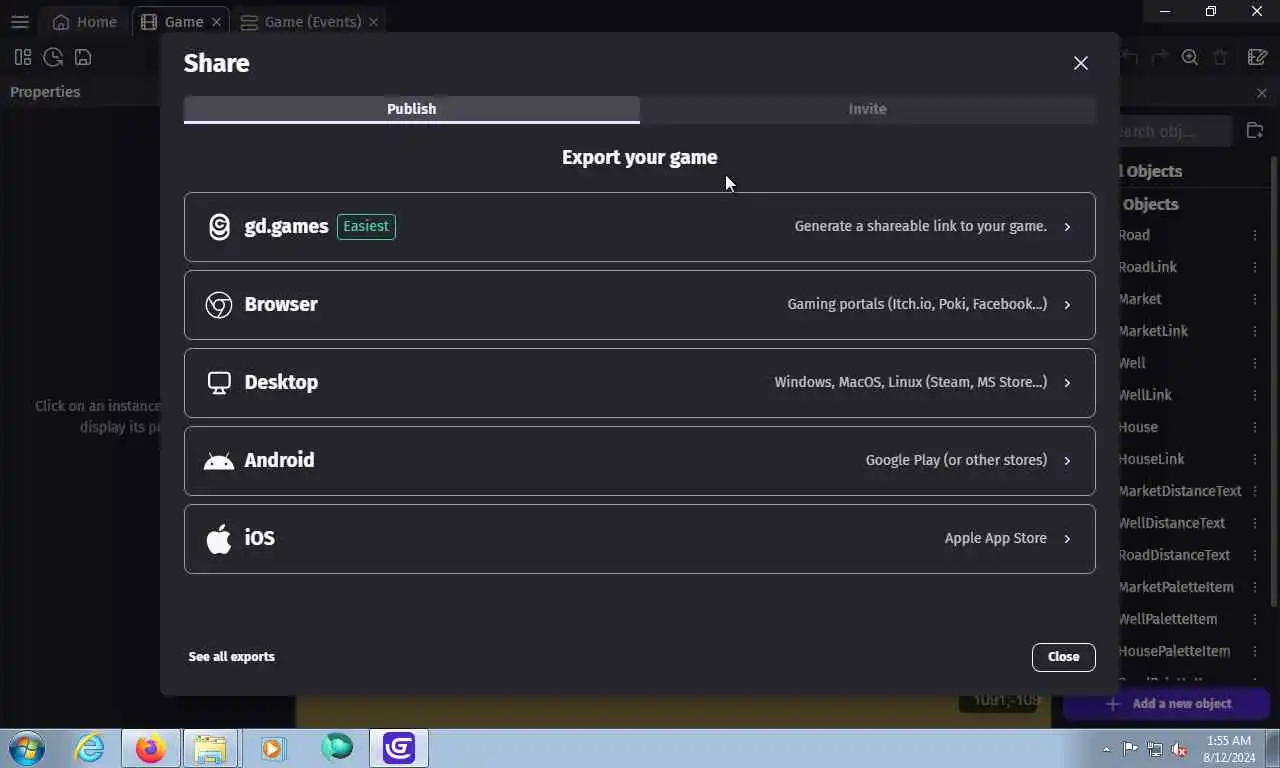The height and width of the screenshot is (768, 1280).
Task: Close the Share dialog with X icon
Action: coord(1081,63)
